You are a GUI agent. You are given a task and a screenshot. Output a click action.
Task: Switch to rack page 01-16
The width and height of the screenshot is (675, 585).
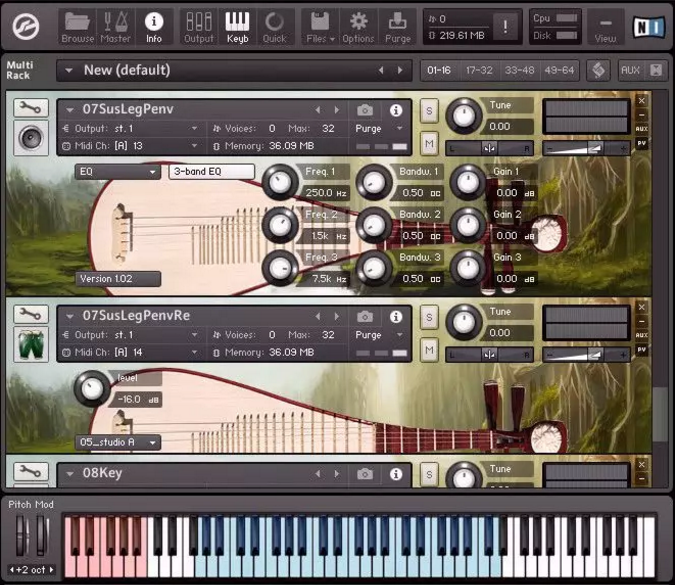[439, 70]
